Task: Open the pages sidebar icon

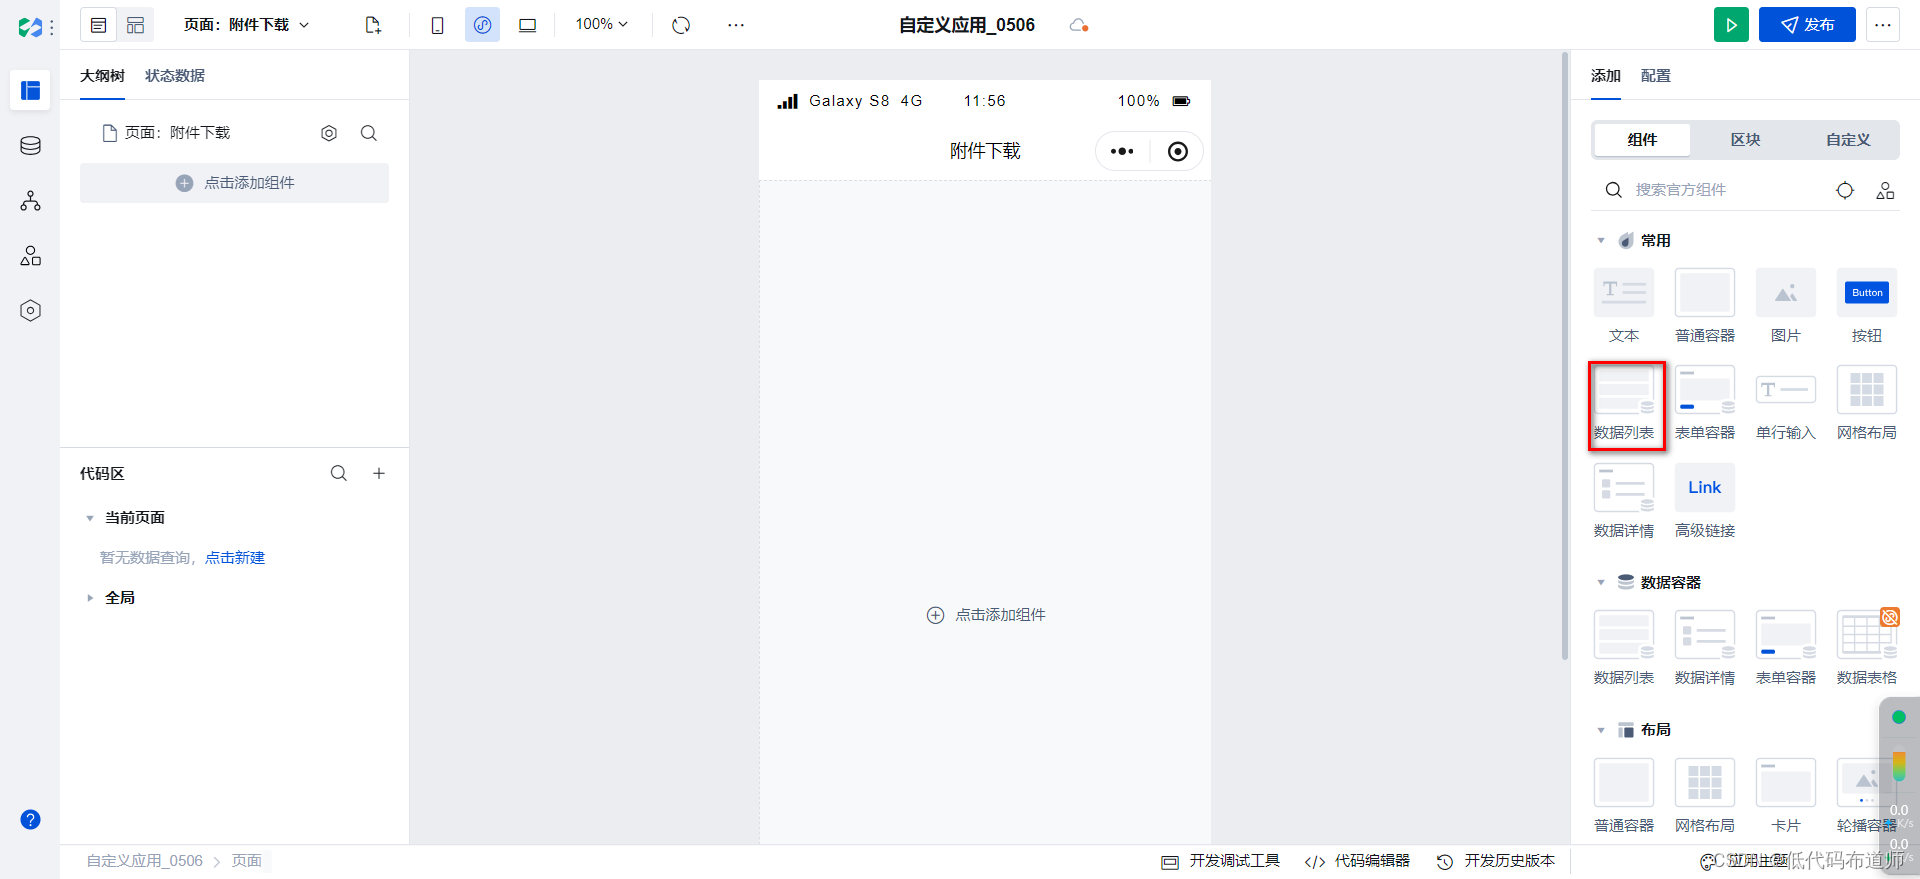Action: pos(30,91)
